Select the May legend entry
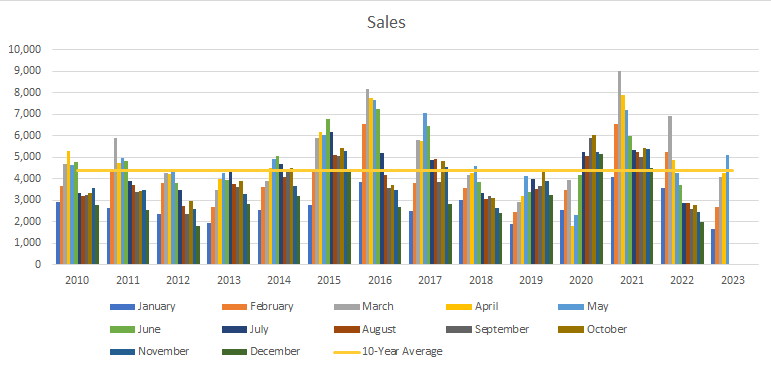This screenshot has height=367, width=771. (x=583, y=306)
